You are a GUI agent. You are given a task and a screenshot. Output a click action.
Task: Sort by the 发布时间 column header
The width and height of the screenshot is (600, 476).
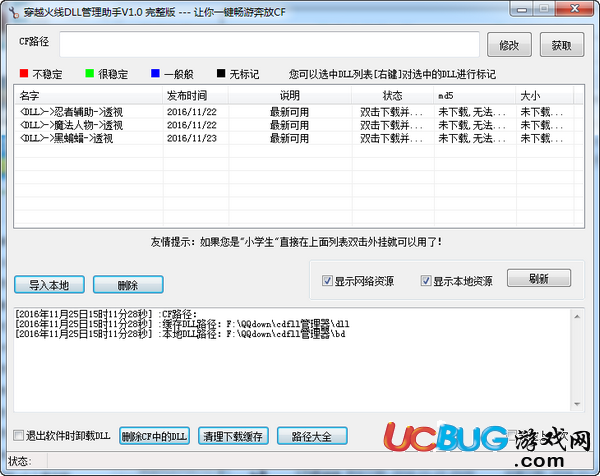tap(196, 95)
